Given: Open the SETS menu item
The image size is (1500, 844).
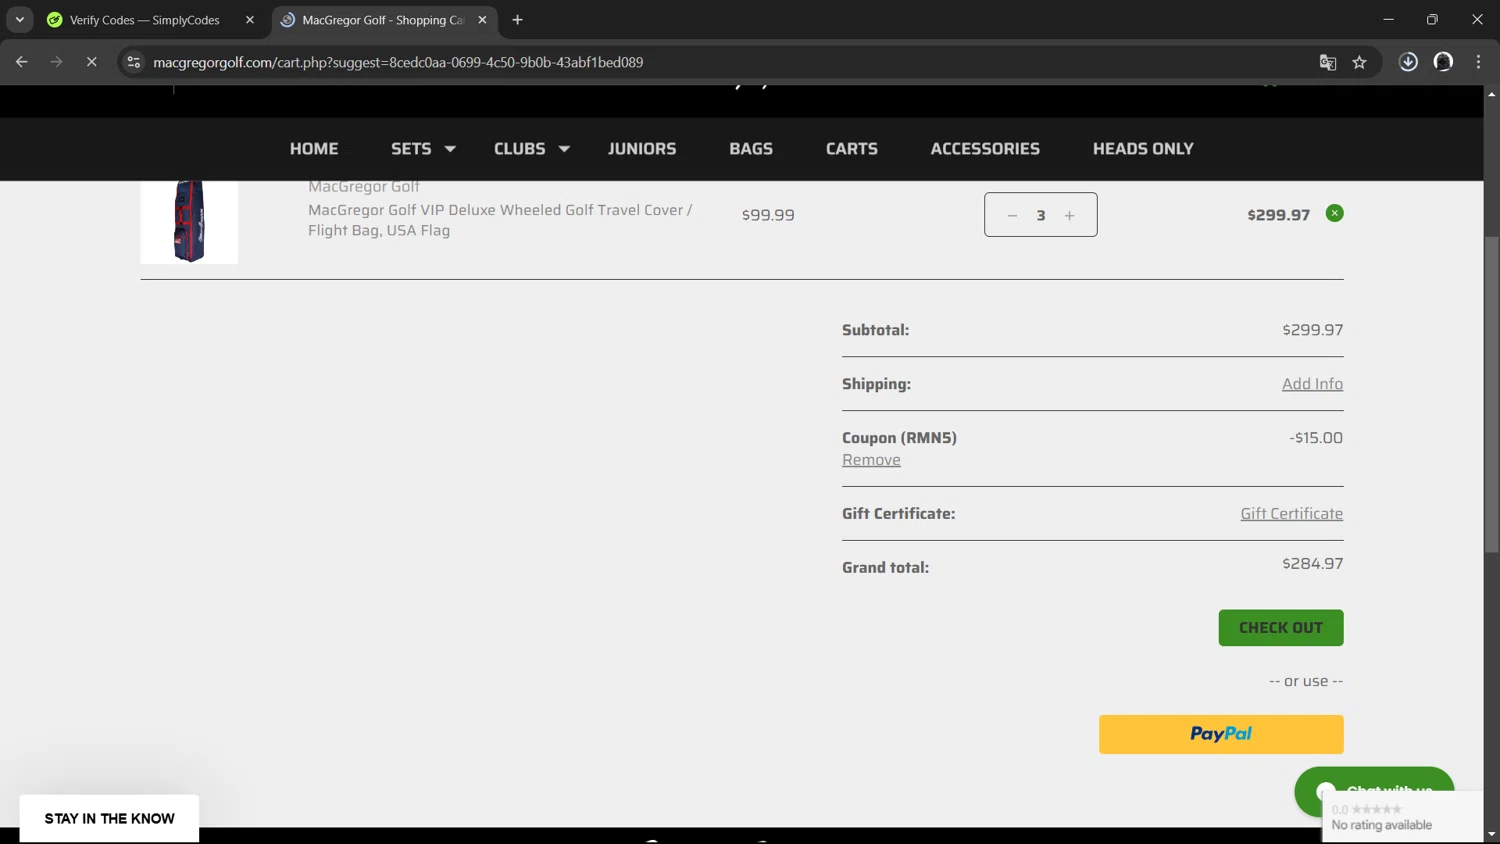Looking at the screenshot, I should (x=411, y=149).
